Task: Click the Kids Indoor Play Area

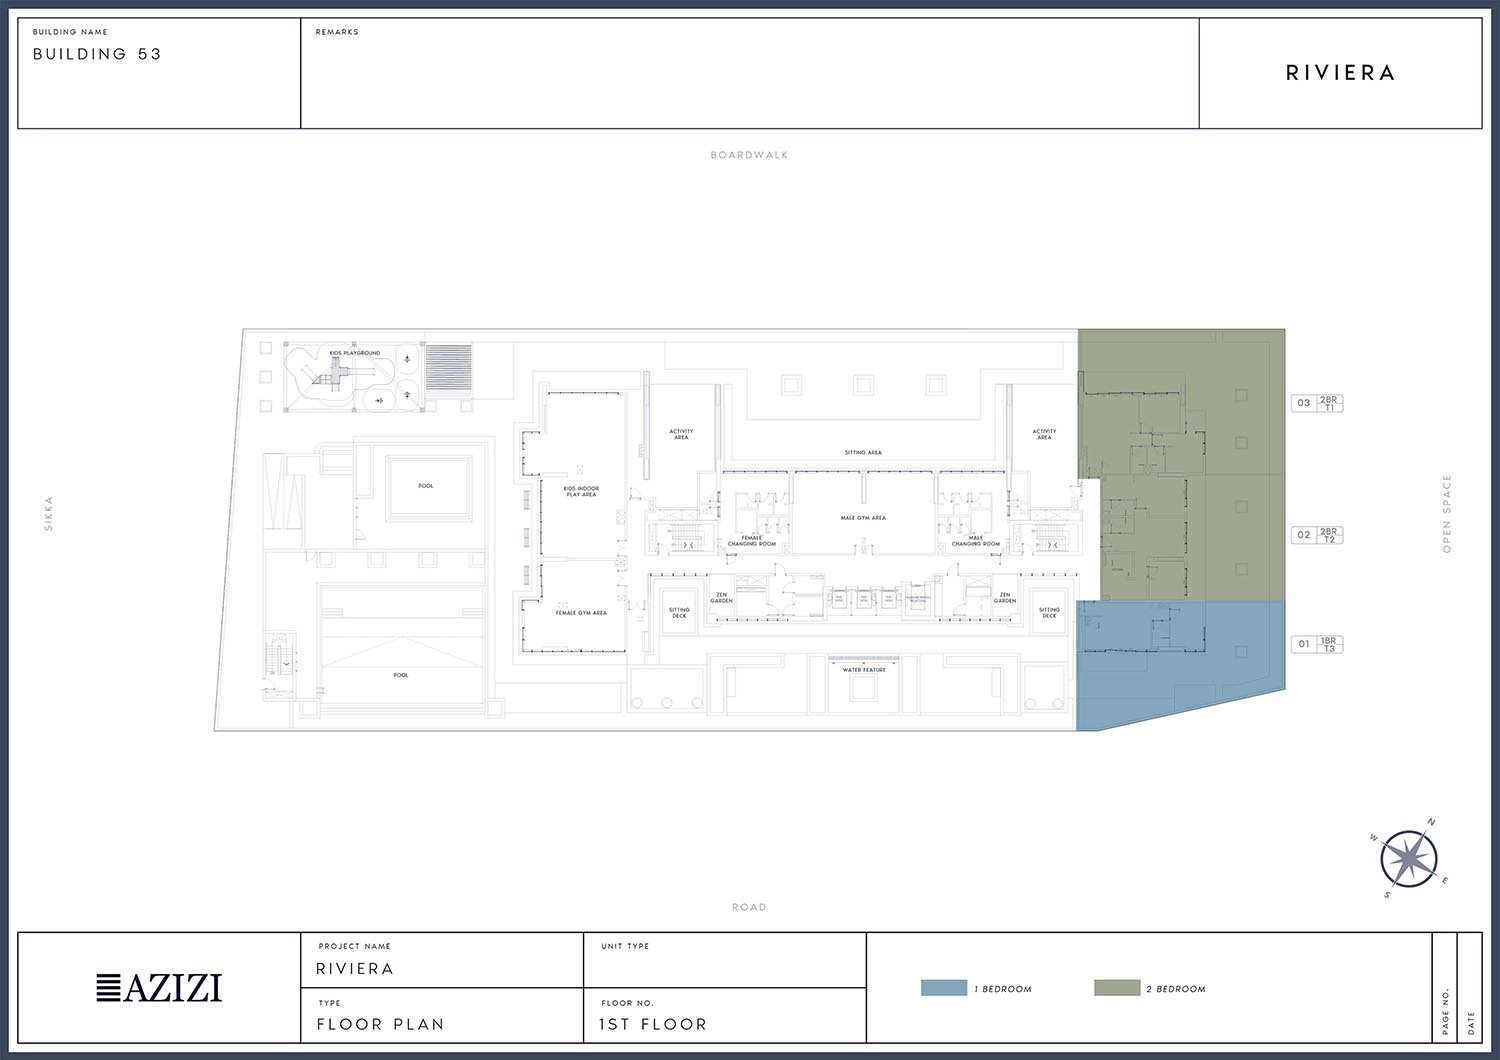Action: coord(581,491)
